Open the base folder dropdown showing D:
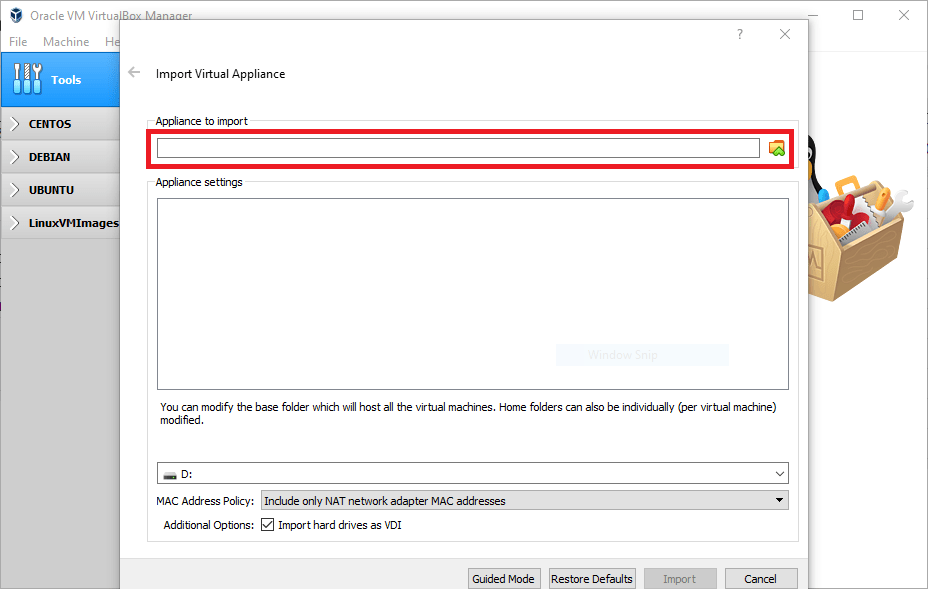The width and height of the screenshot is (928, 589). [779, 472]
